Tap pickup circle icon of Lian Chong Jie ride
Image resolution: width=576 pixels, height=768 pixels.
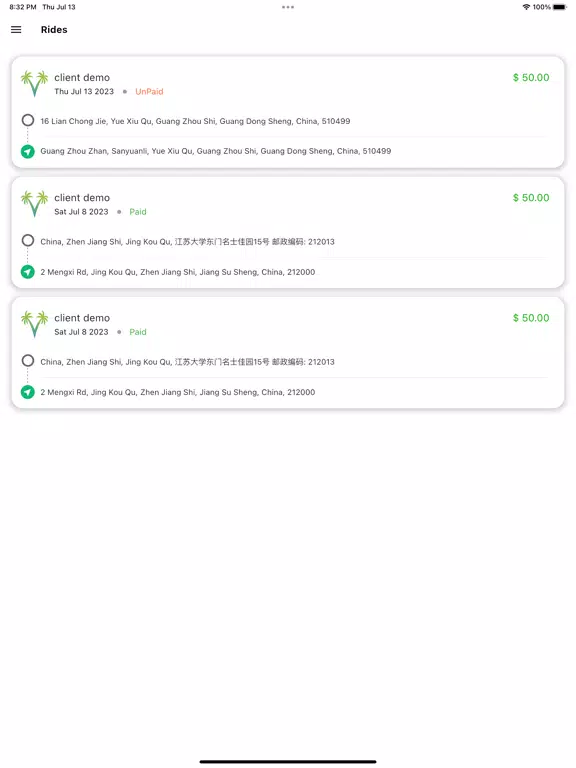[28, 120]
